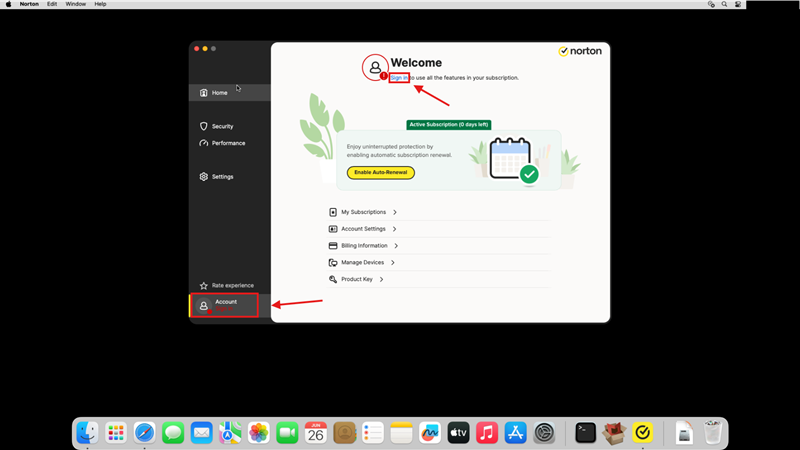Open System Settings from the Dock

pyautogui.click(x=544, y=433)
